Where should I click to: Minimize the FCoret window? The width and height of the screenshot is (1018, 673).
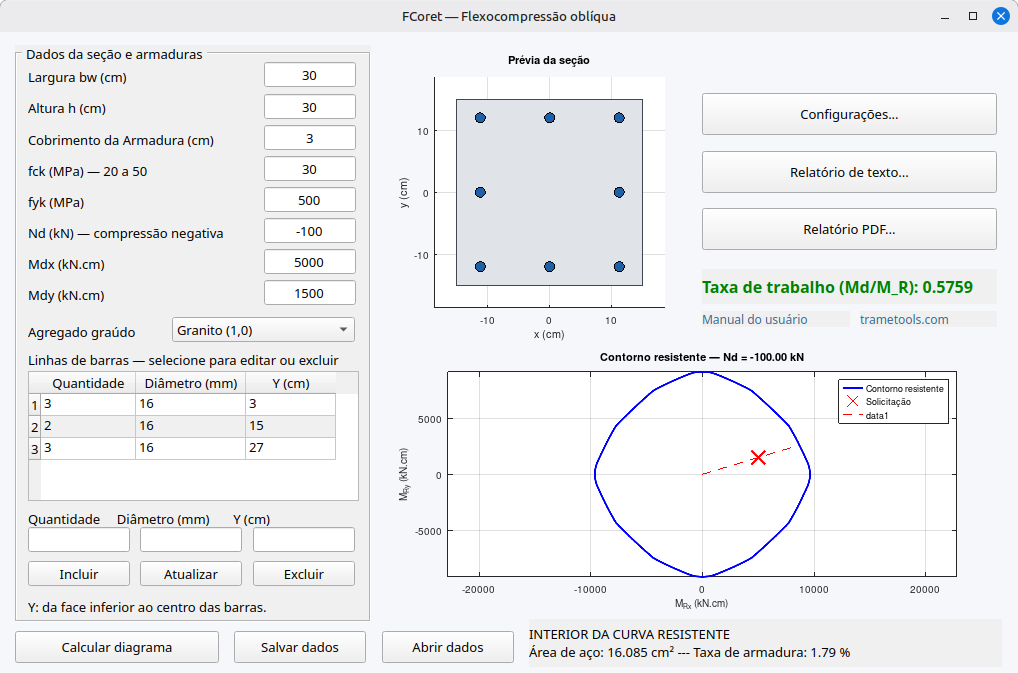[945, 17]
